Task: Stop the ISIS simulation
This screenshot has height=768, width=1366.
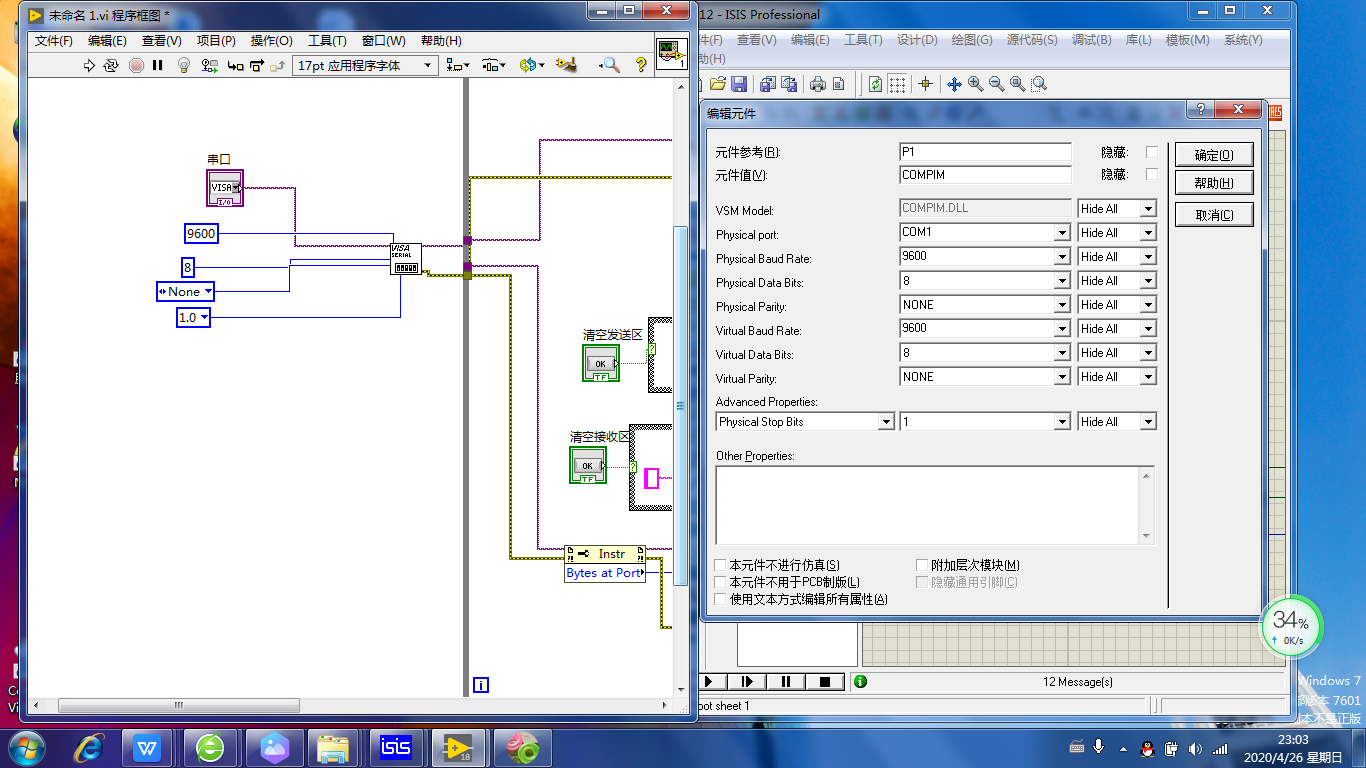Action: click(x=825, y=681)
